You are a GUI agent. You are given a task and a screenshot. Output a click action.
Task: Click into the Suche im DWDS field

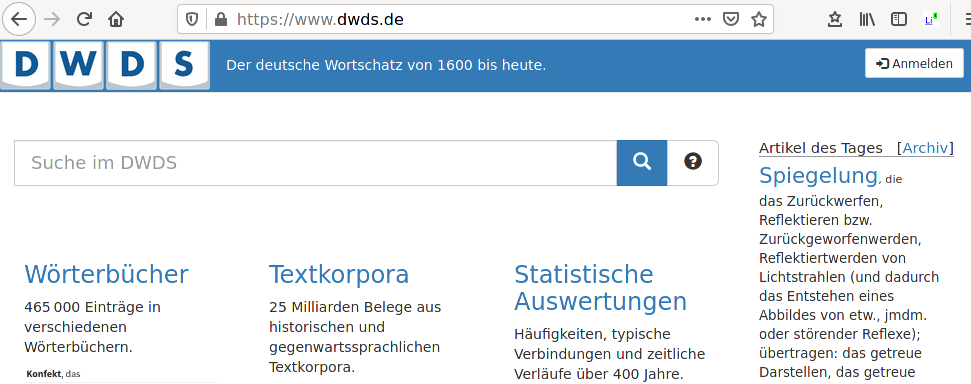(316, 163)
